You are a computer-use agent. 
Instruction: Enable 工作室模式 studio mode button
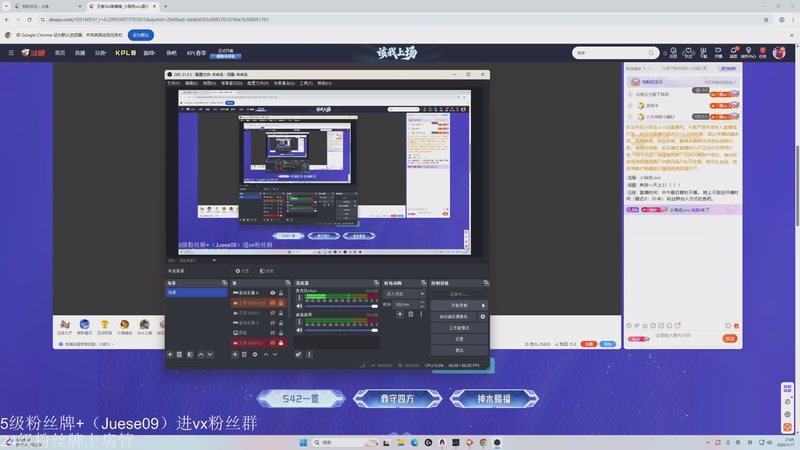point(459,328)
